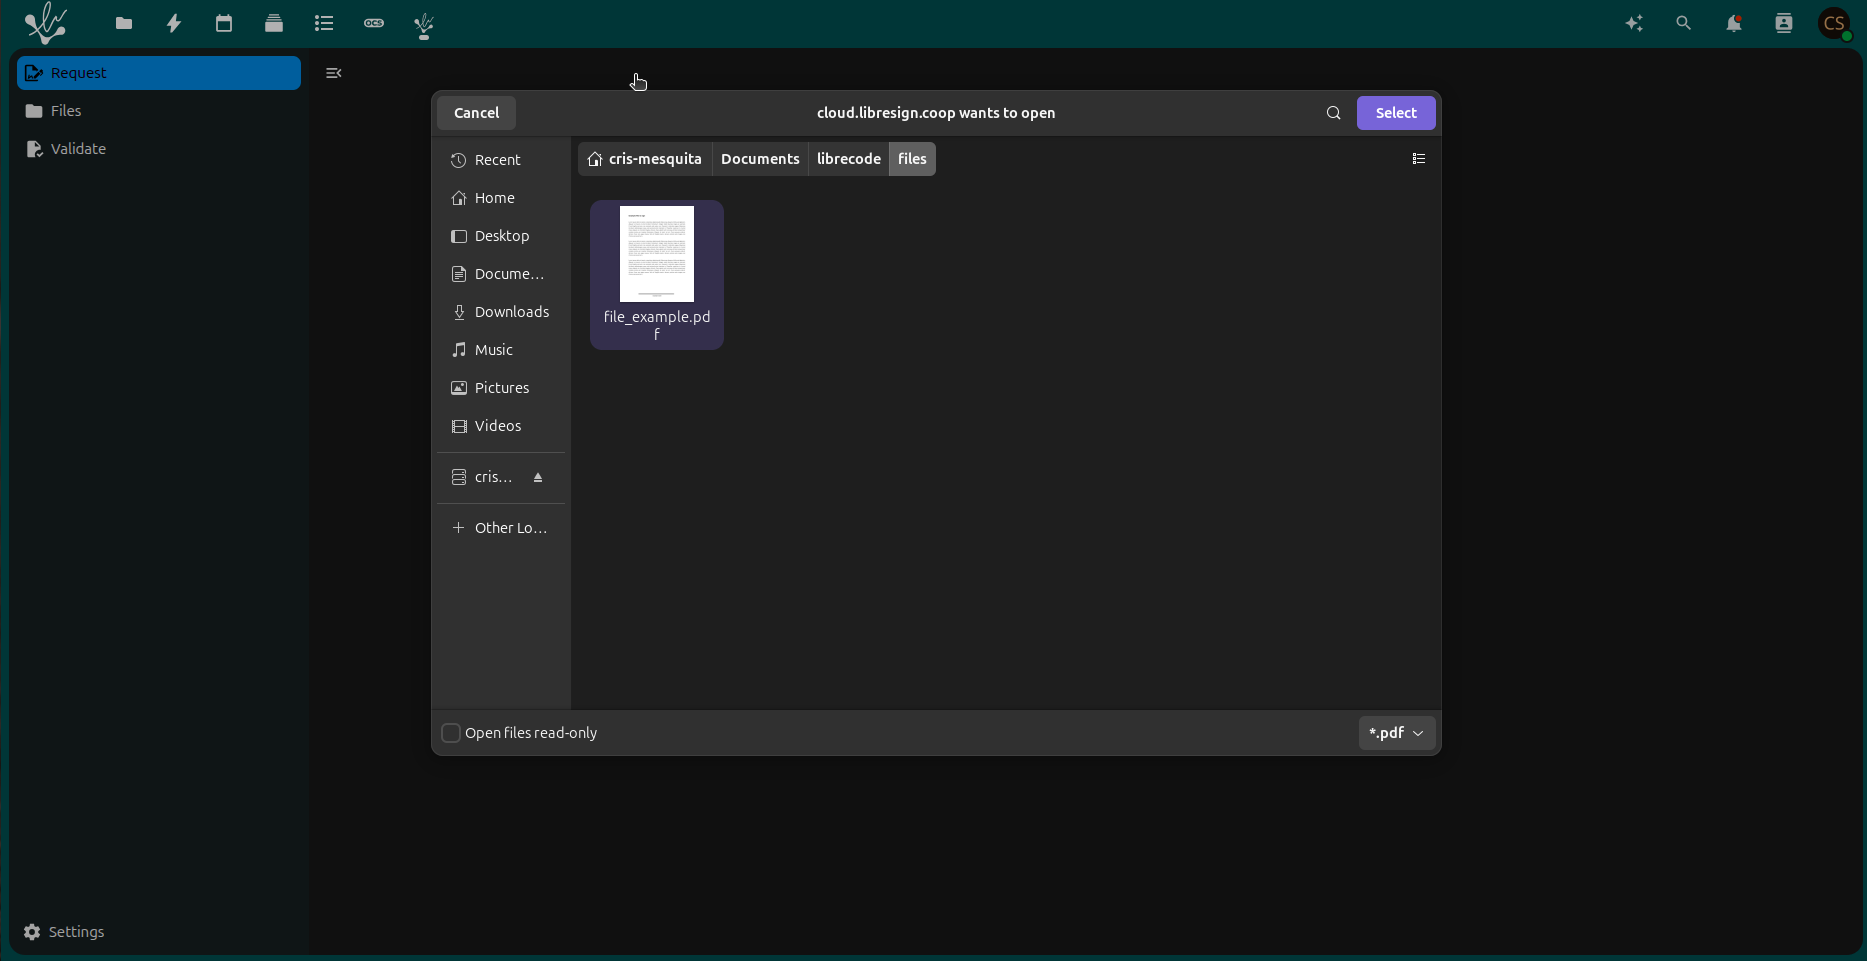Go to Pictures in places sidebar

click(501, 388)
